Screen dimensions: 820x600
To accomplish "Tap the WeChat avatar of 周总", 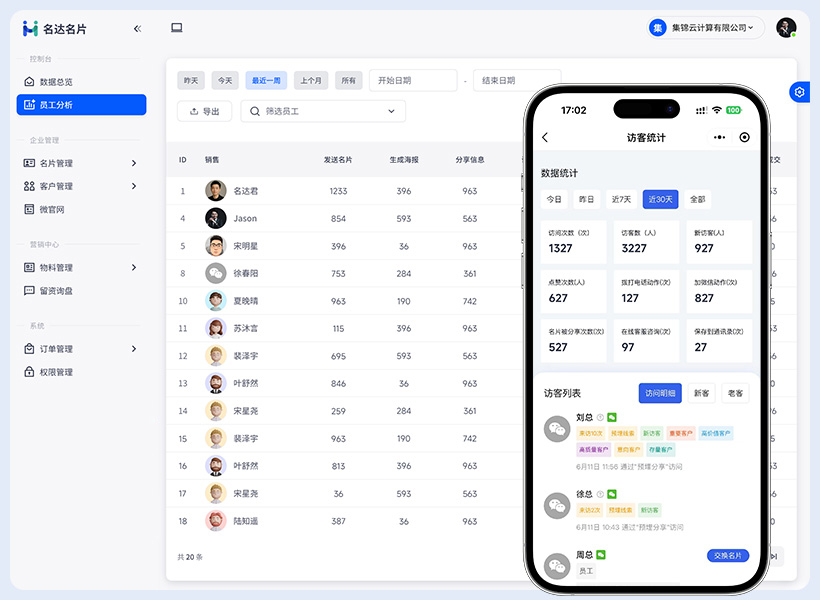I will (x=557, y=565).
